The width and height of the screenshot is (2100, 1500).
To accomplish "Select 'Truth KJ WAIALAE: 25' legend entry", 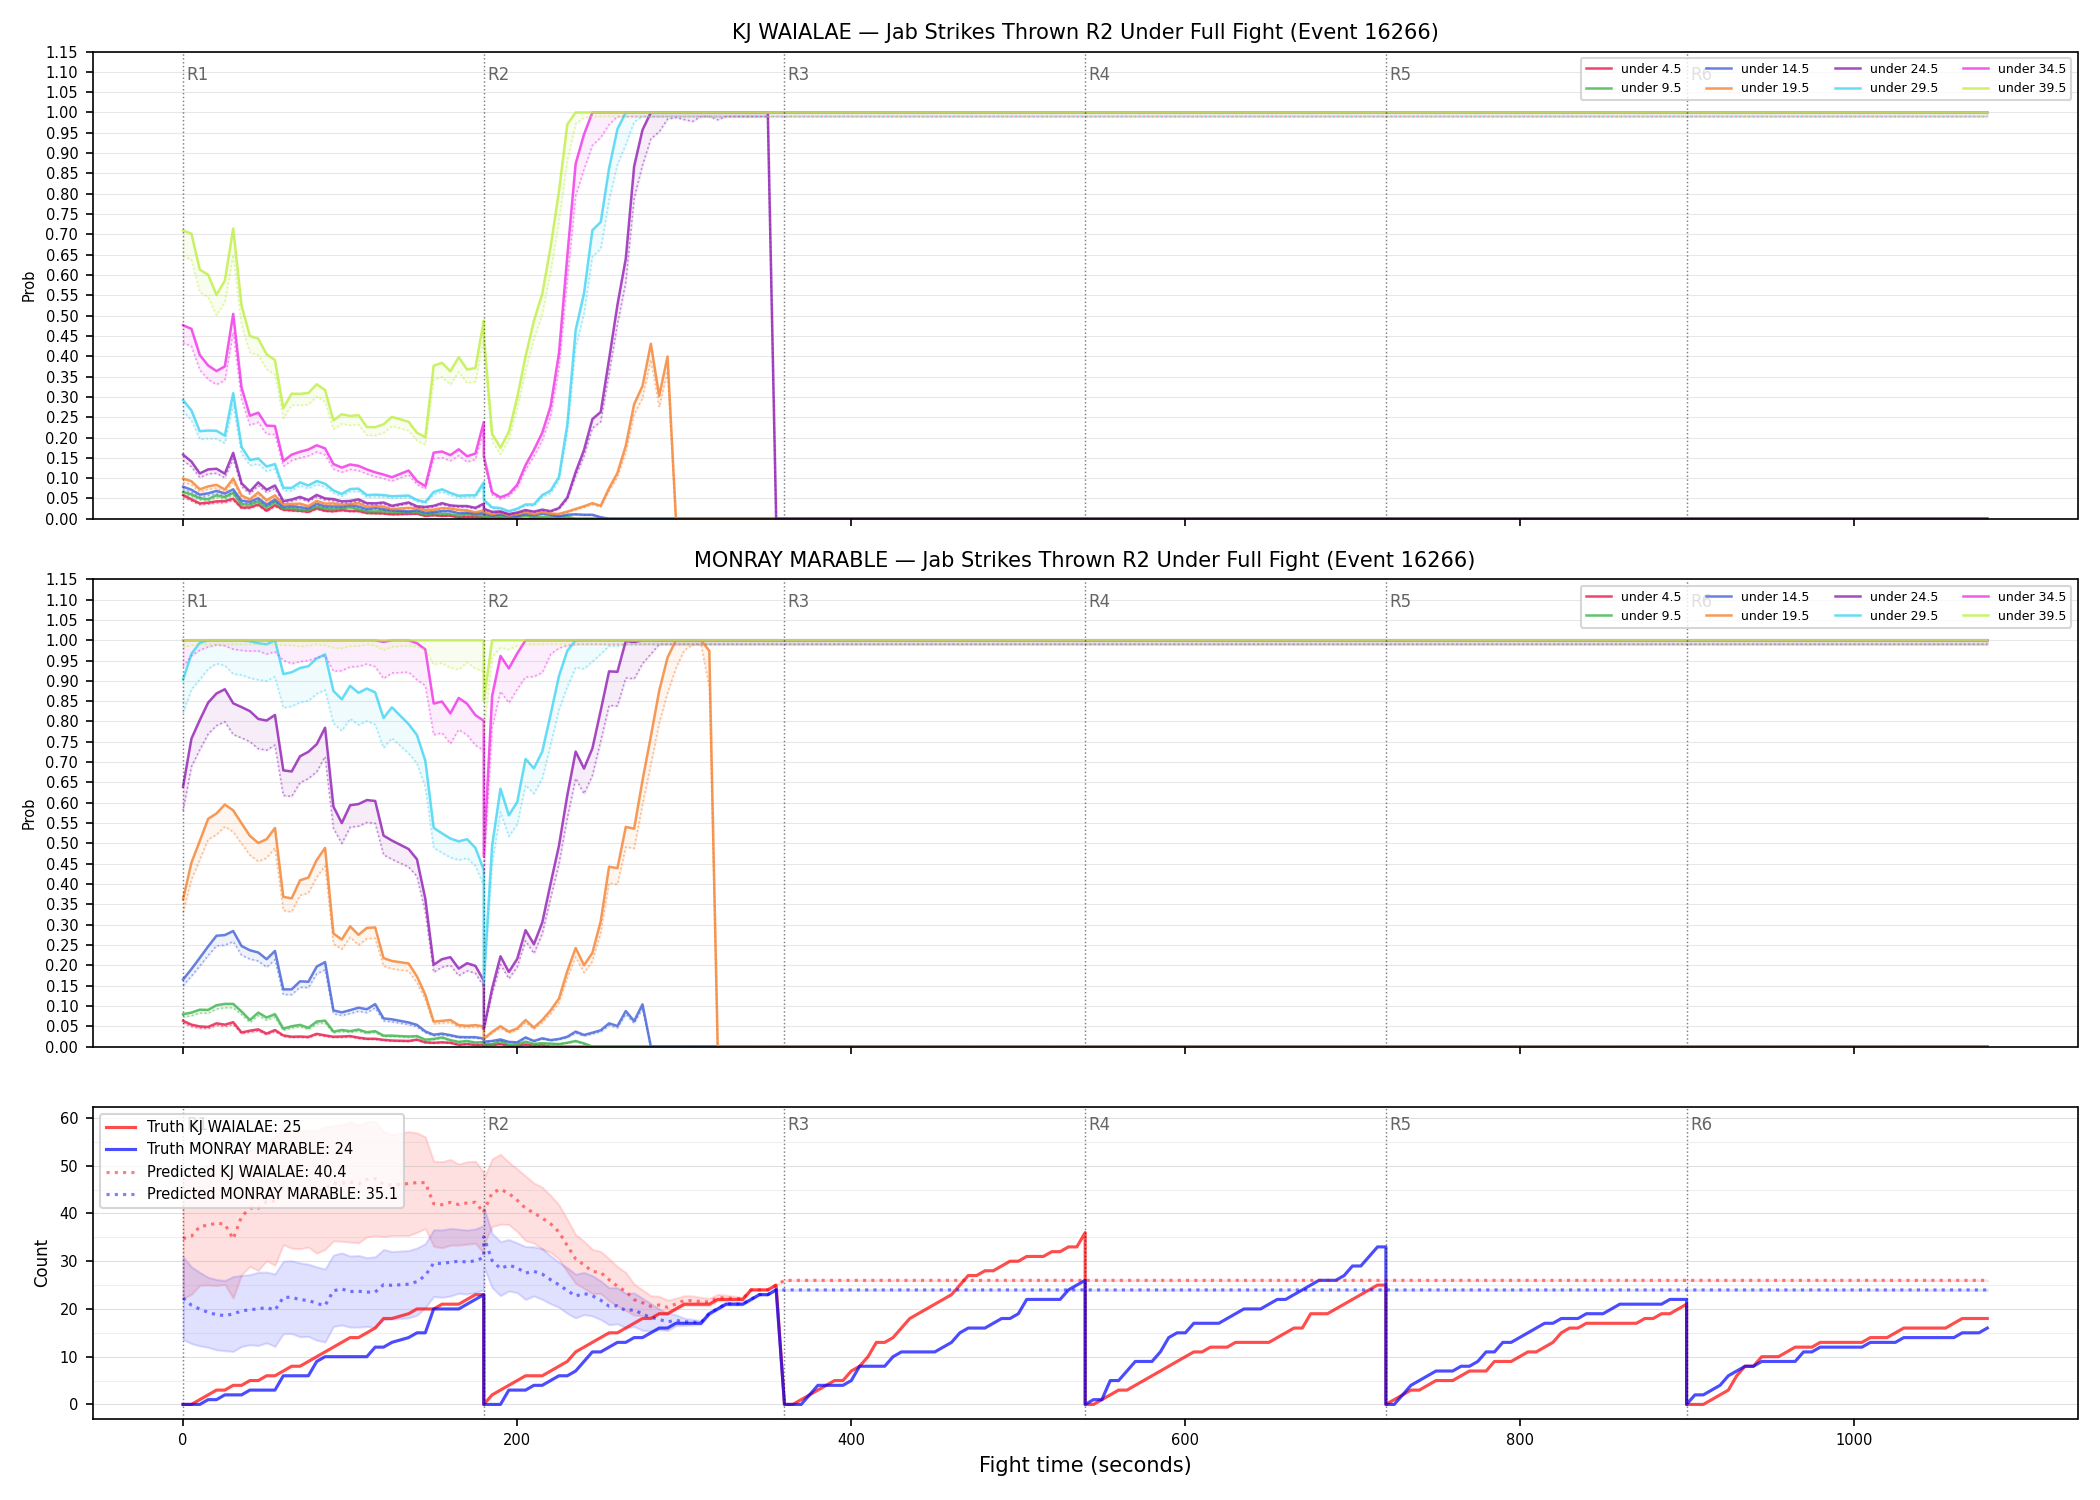I will coord(203,1127).
